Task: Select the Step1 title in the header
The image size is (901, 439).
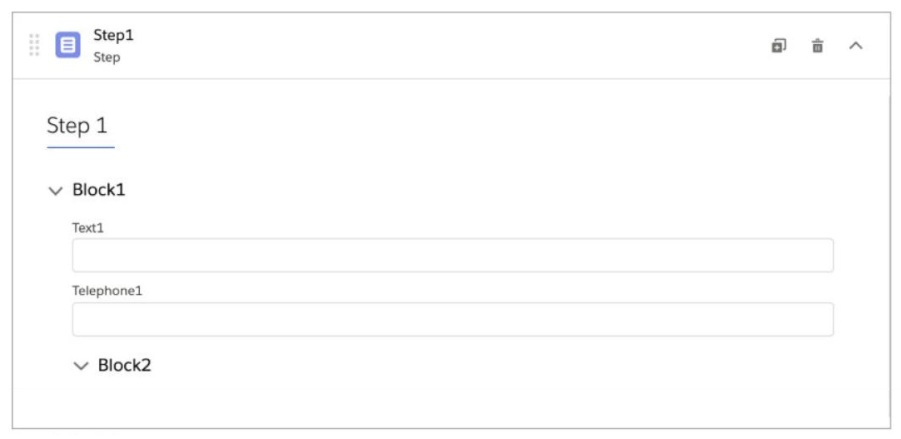Action: 113,35
